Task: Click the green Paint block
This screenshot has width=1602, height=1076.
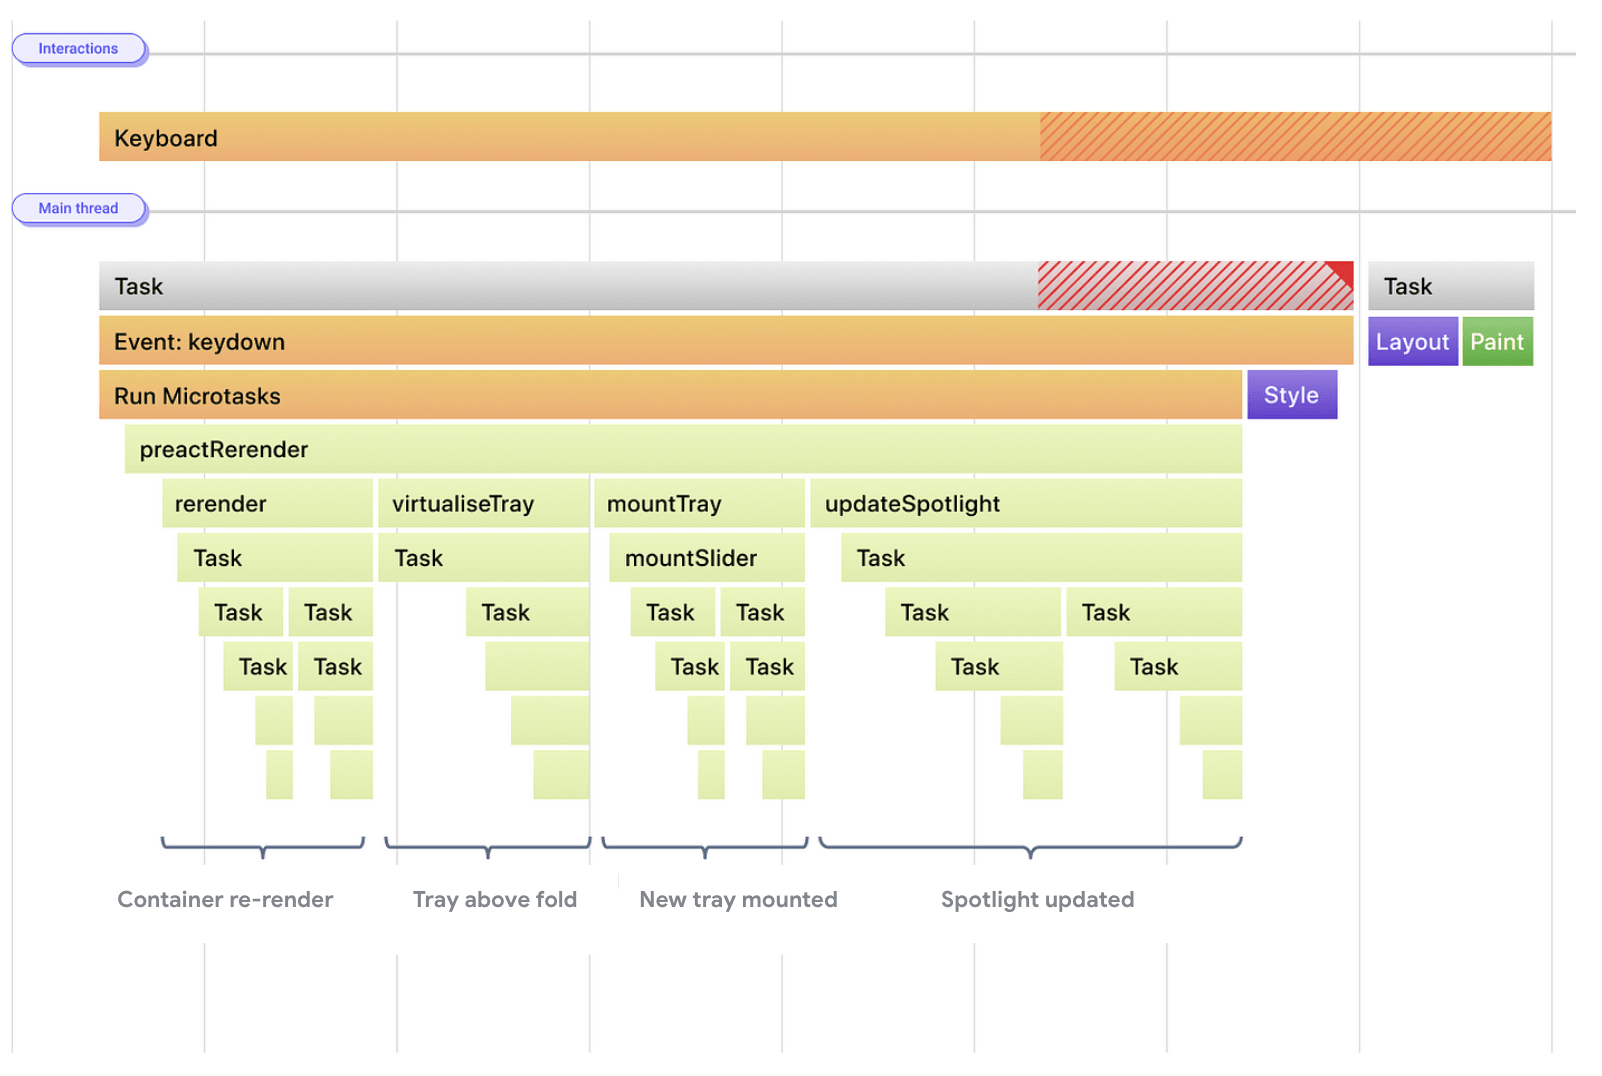Action: click(x=1497, y=341)
